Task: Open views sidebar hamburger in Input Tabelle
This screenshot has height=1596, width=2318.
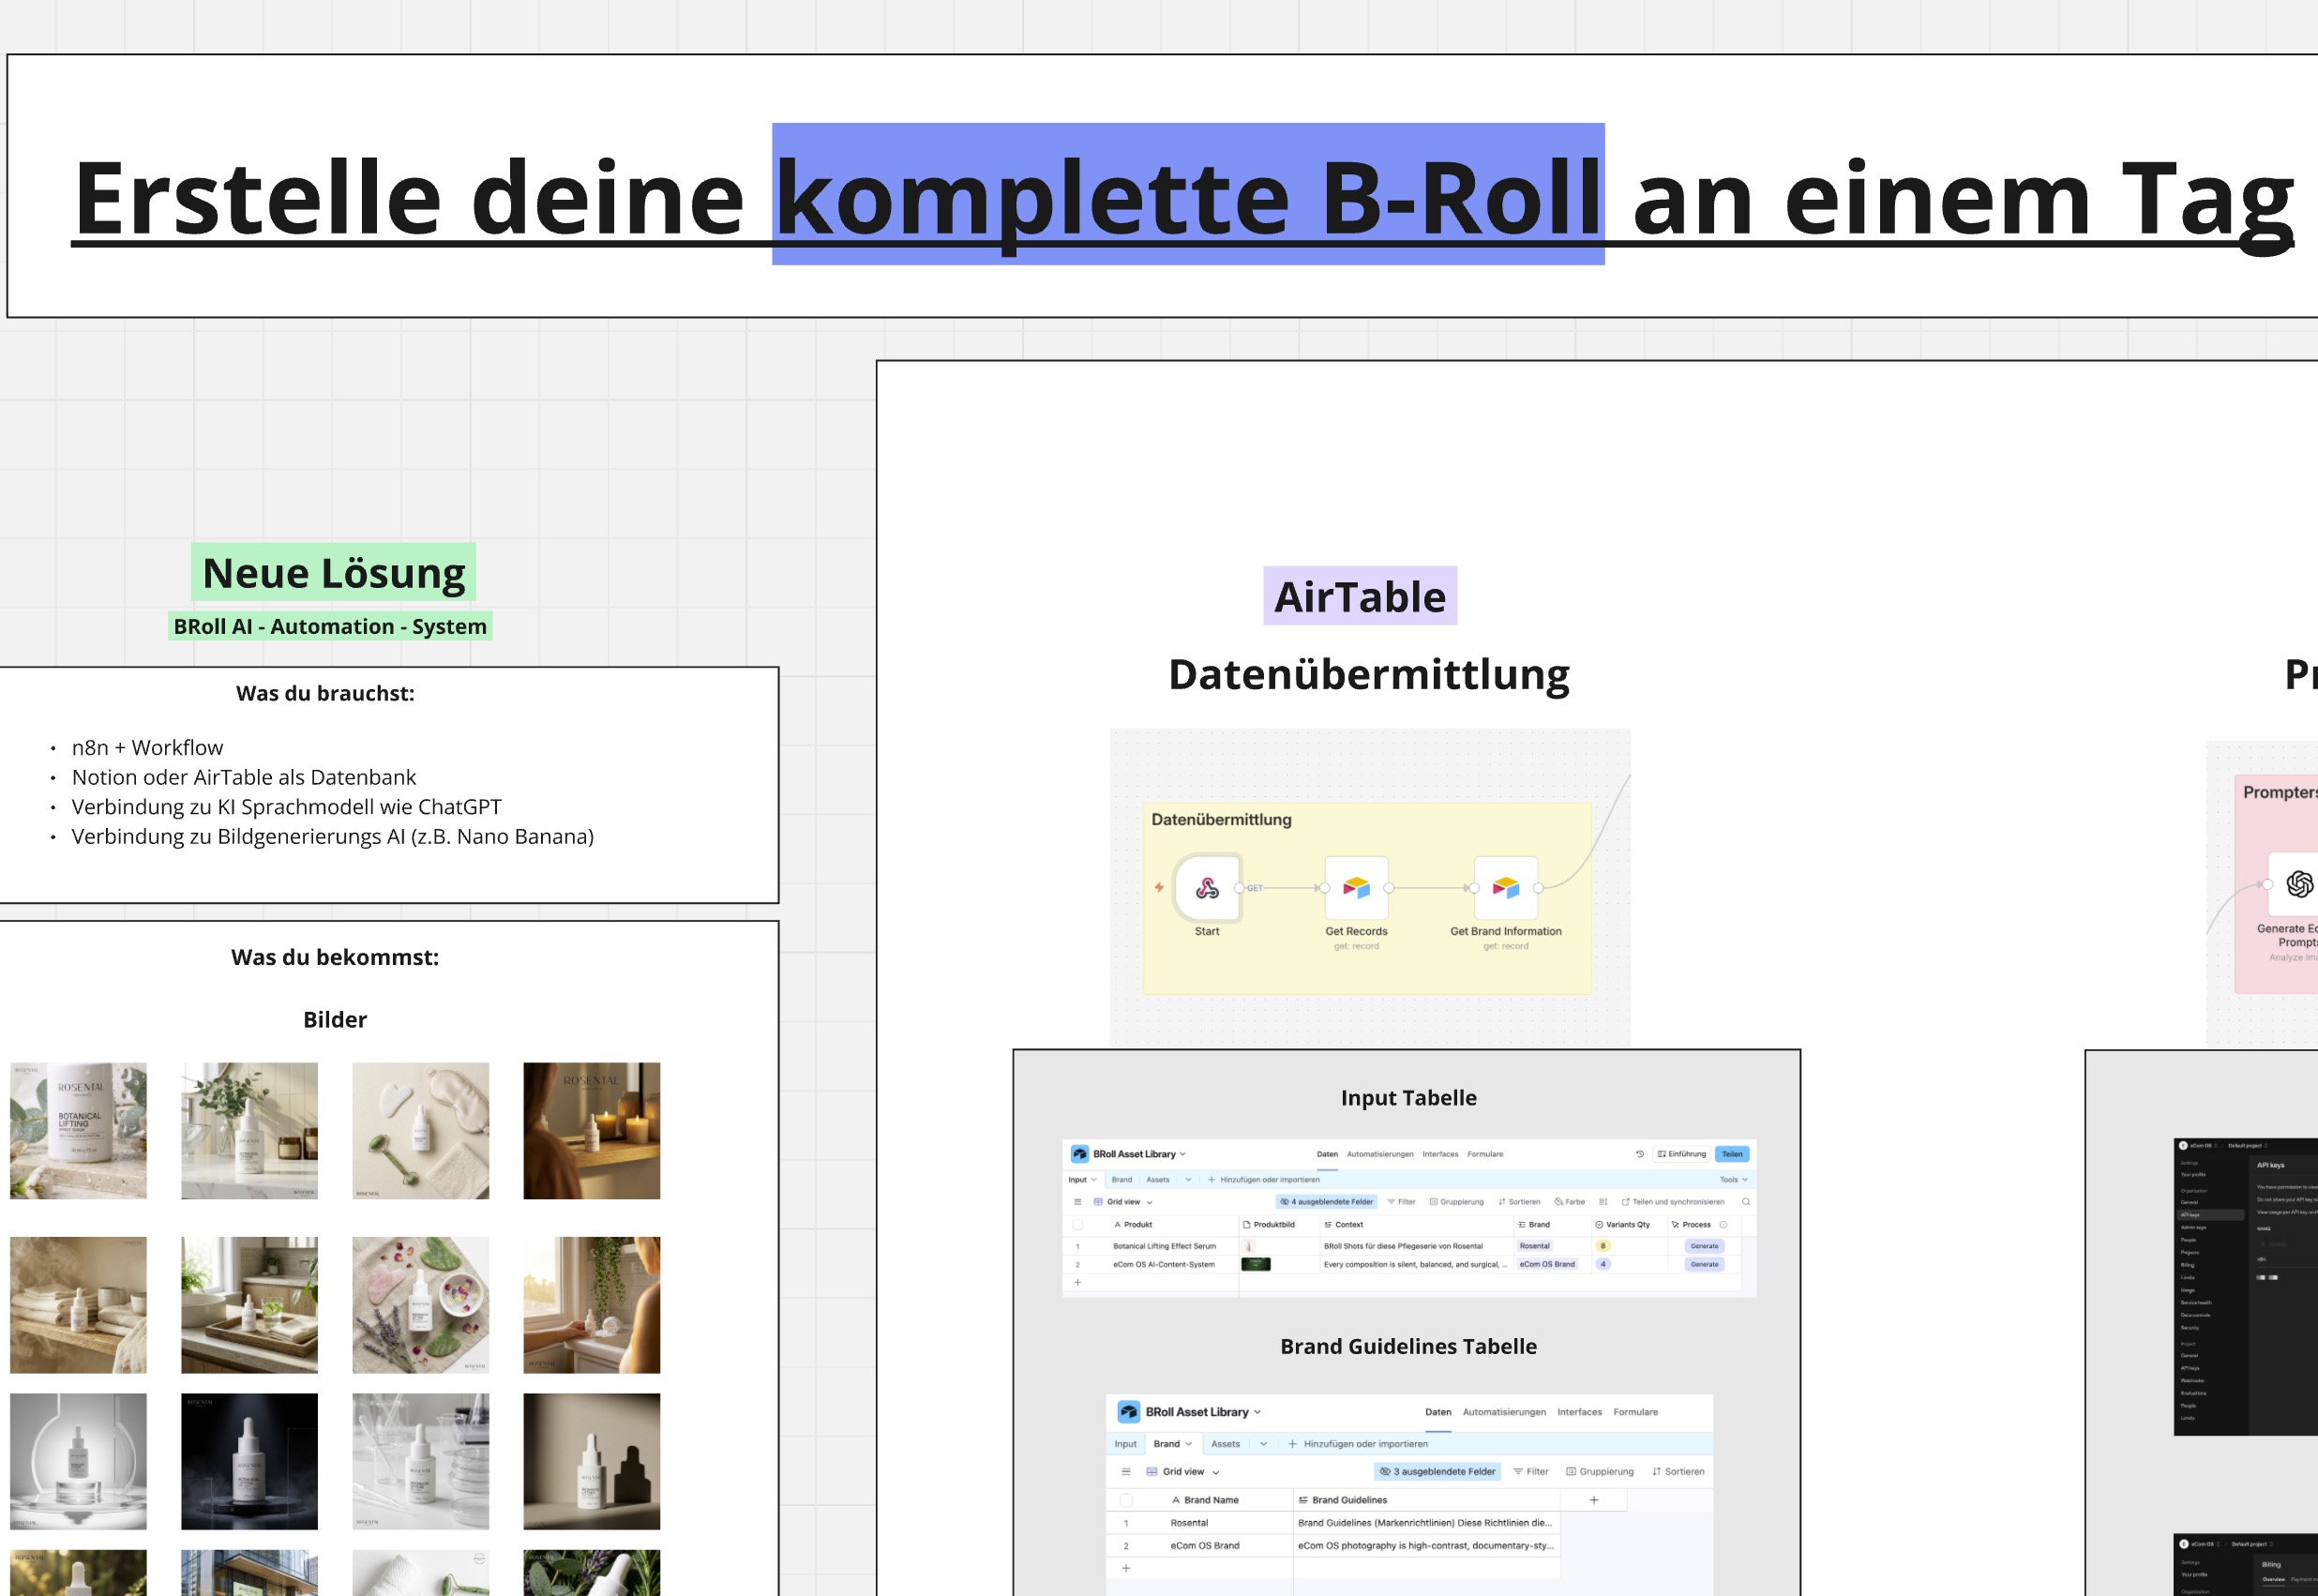Action: coord(1077,1202)
